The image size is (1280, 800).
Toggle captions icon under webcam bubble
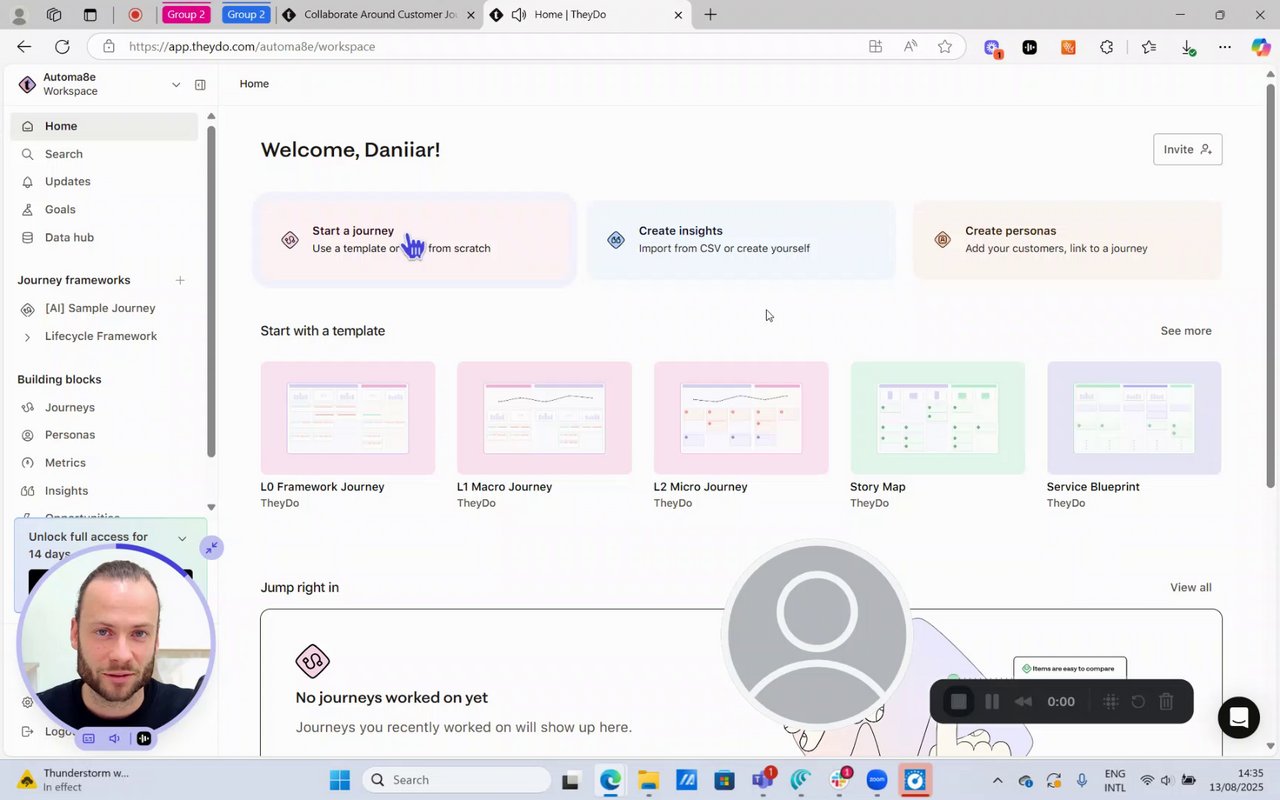(89, 739)
